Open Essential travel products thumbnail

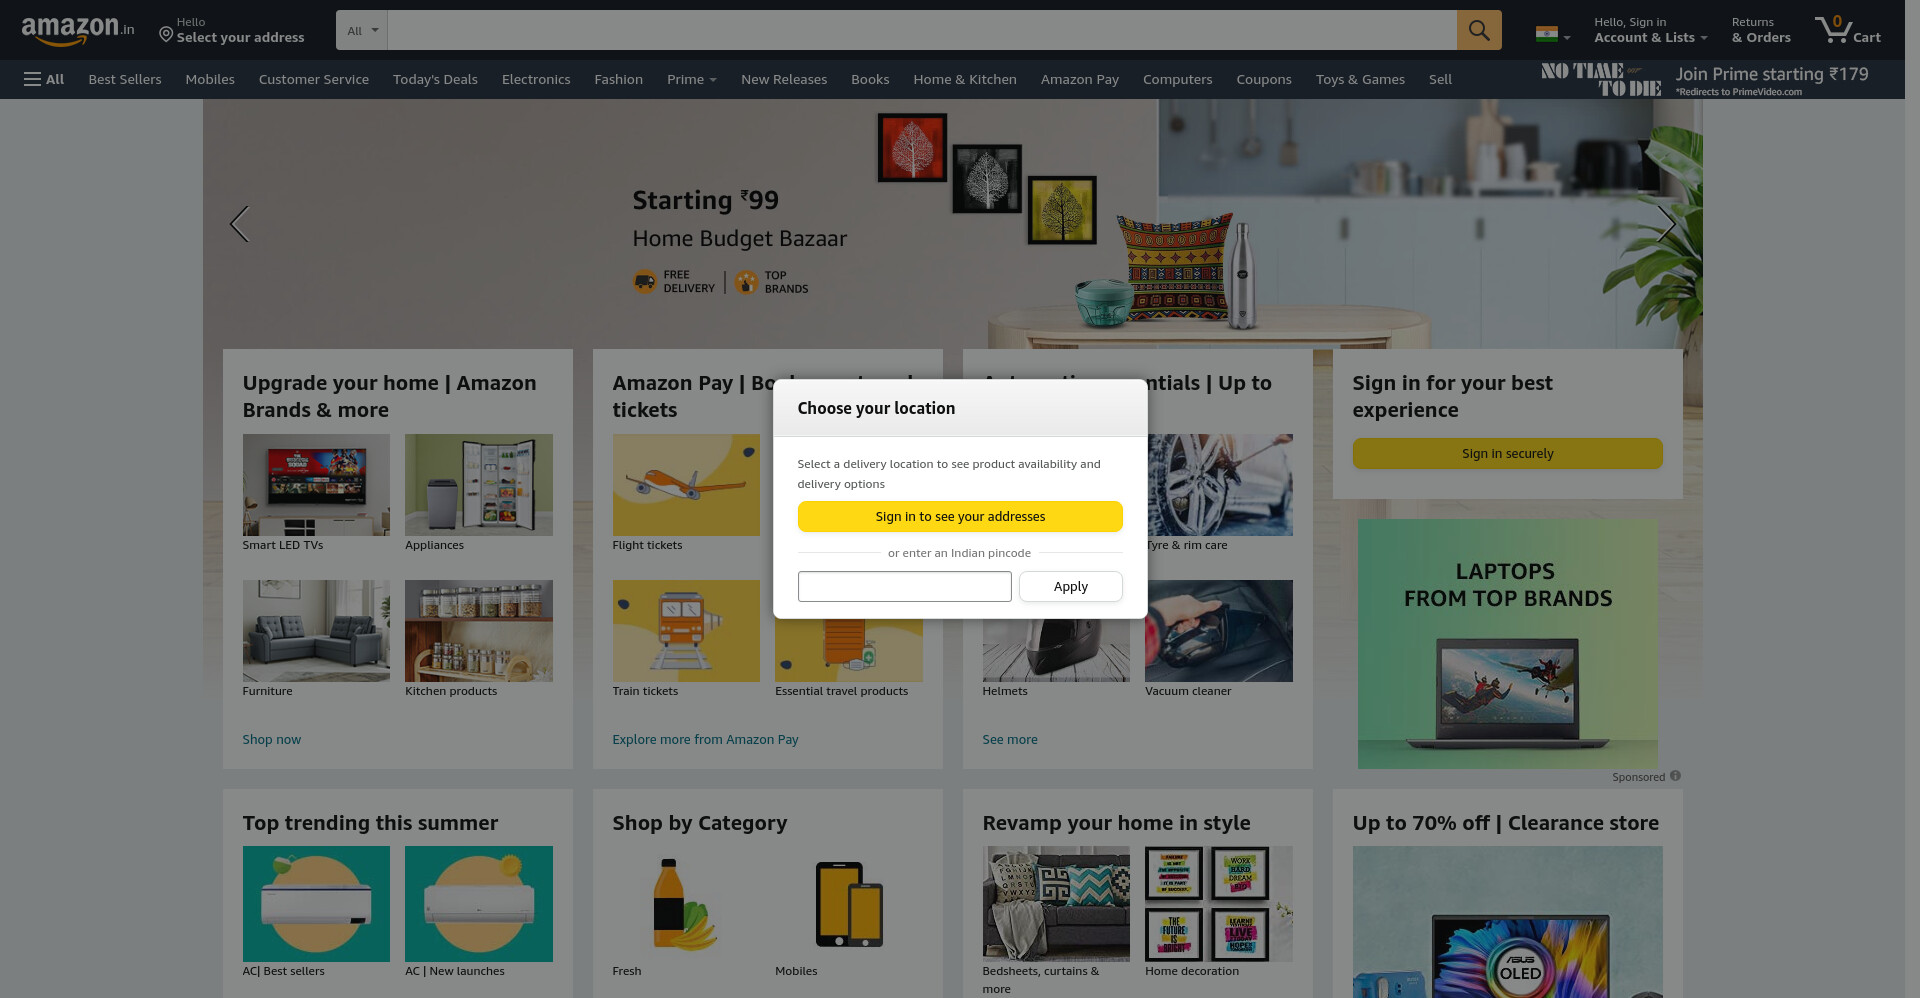tap(849, 650)
